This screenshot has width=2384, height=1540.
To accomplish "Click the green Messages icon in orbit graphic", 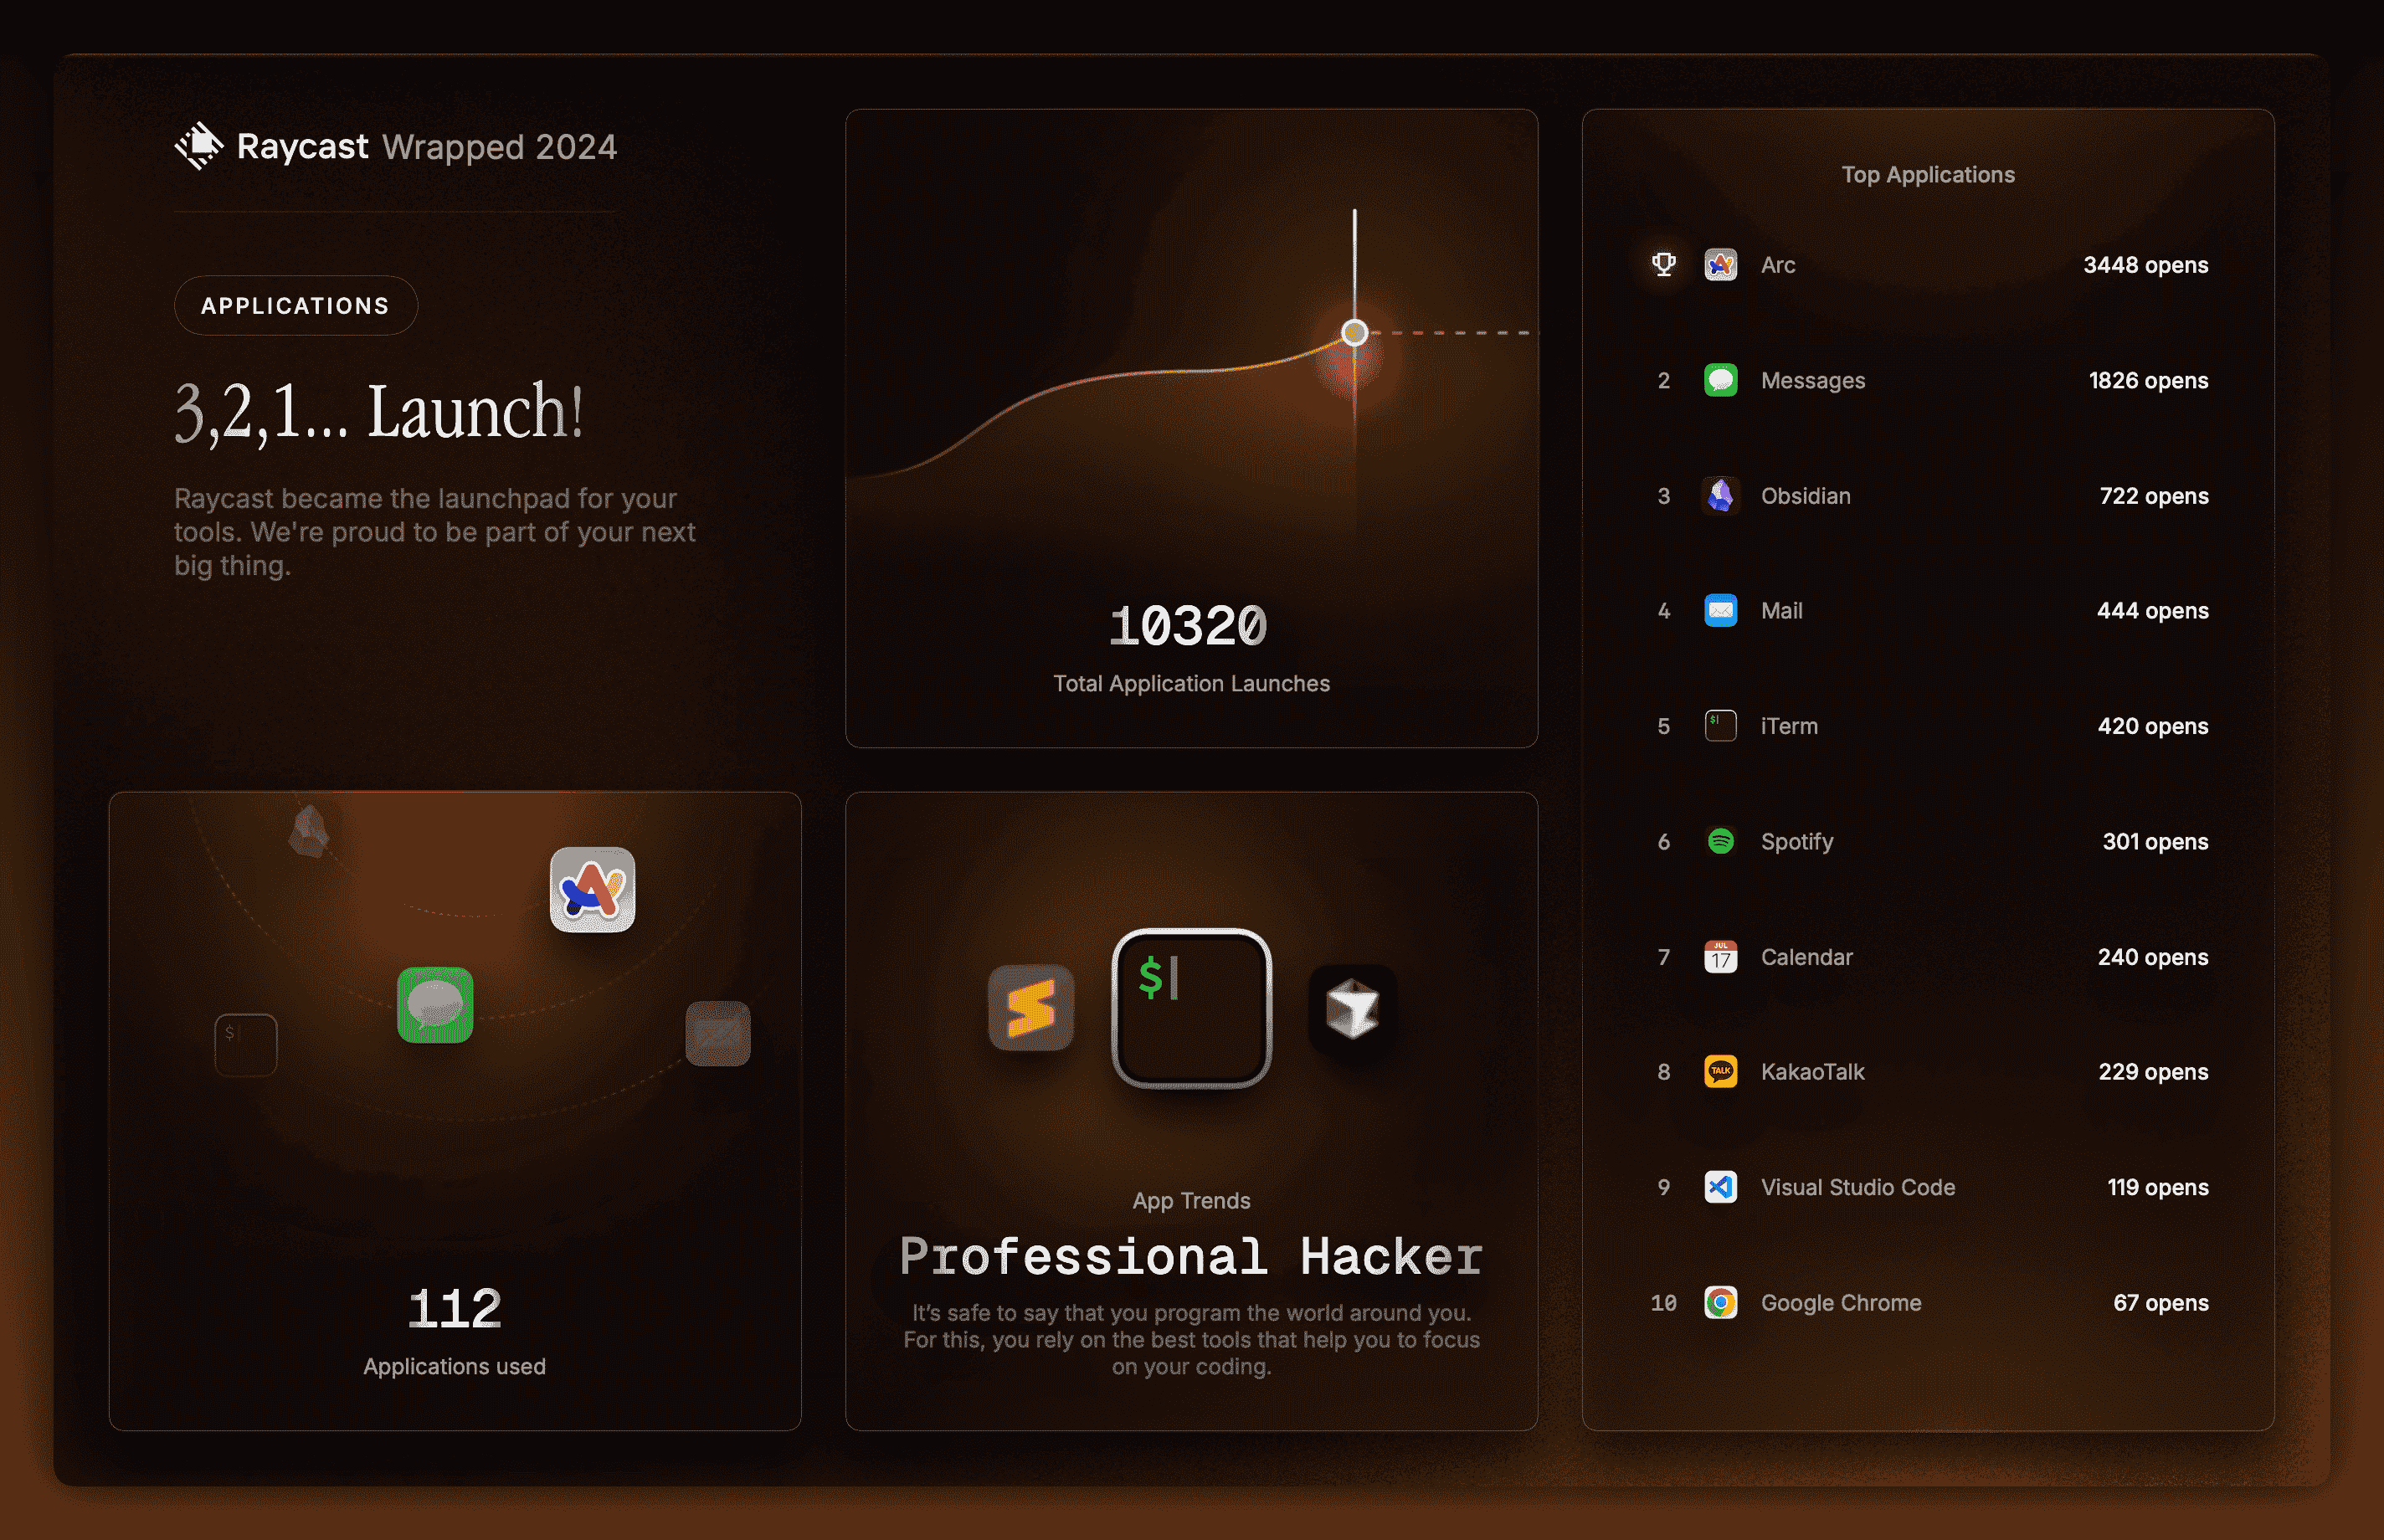I will pos(435,1005).
